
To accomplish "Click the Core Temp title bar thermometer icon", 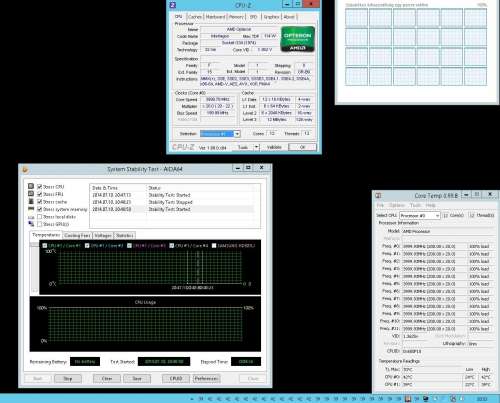I will click(x=379, y=195).
